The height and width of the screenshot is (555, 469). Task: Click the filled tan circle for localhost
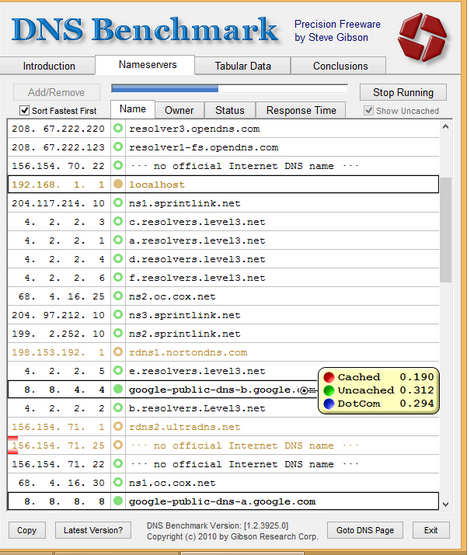[118, 184]
